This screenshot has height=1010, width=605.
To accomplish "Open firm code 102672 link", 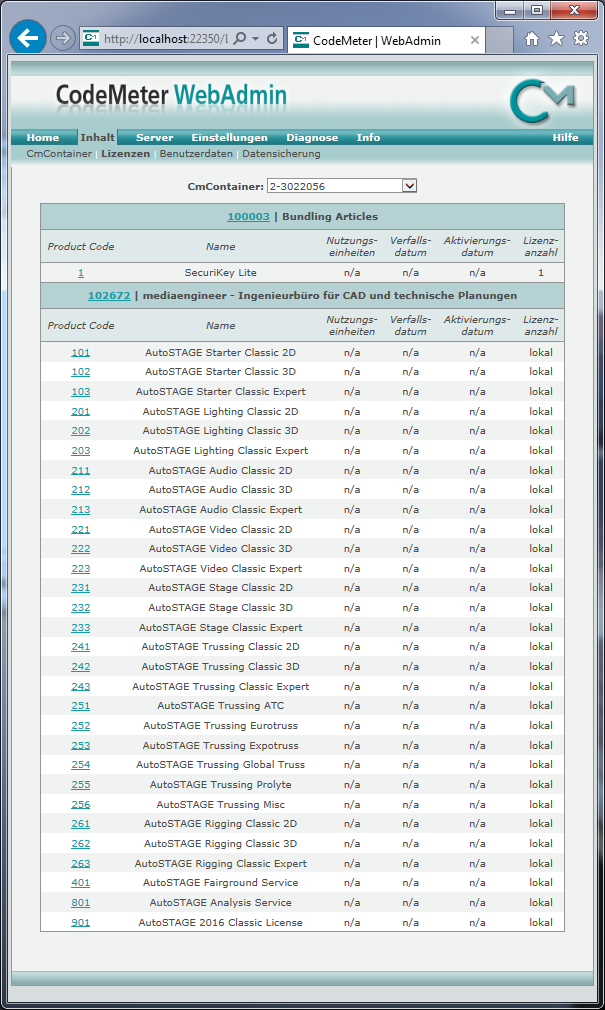I will tap(109, 296).
